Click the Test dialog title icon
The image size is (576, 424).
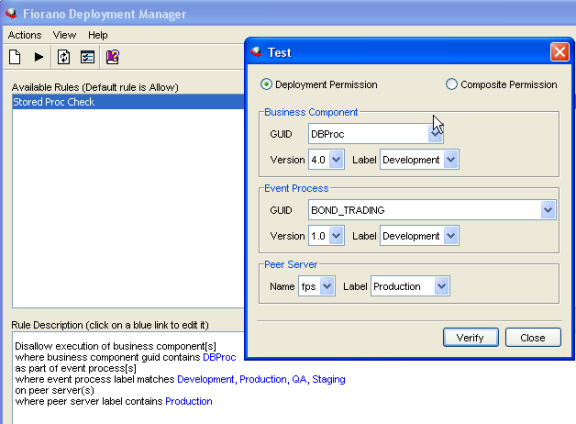[256, 52]
